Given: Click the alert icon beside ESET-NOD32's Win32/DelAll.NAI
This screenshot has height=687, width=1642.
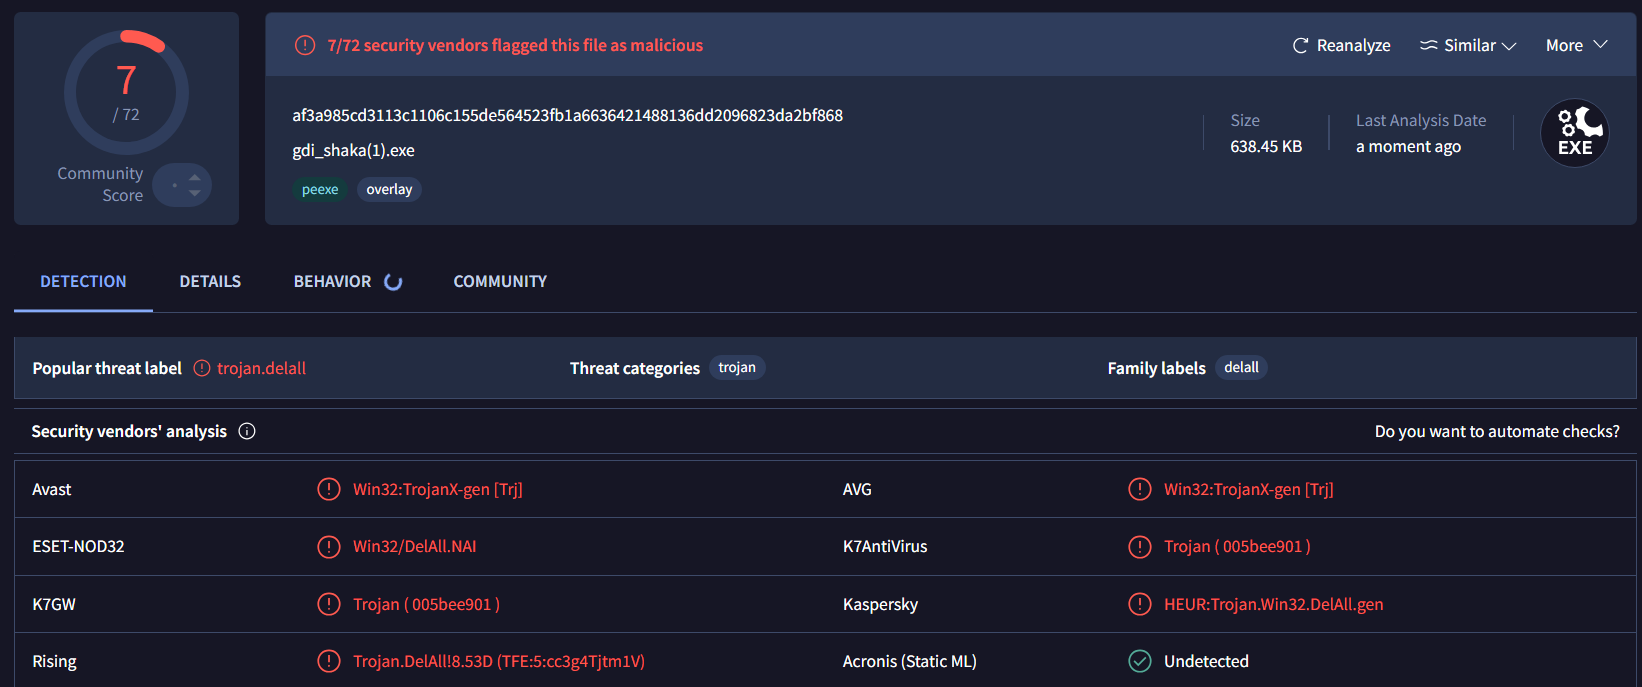Looking at the screenshot, I should coord(328,546).
